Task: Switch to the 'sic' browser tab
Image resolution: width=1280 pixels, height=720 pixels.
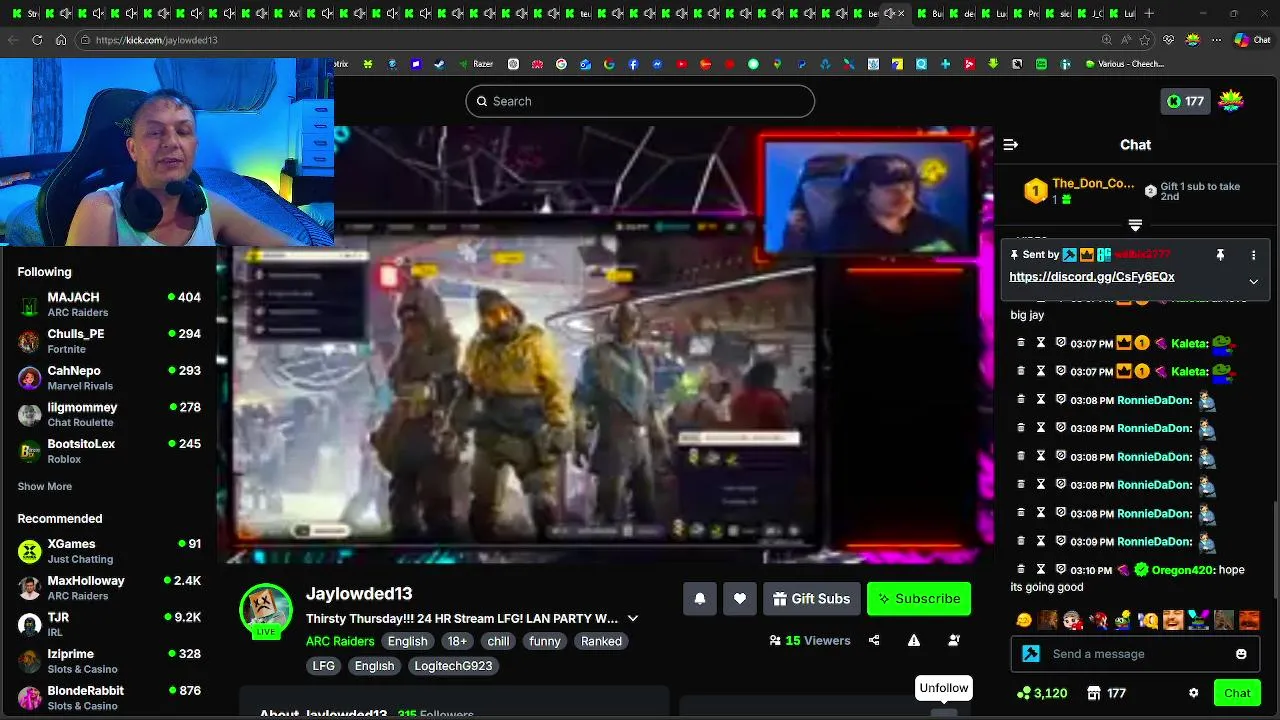Action: pyautogui.click(x=1058, y=13)
